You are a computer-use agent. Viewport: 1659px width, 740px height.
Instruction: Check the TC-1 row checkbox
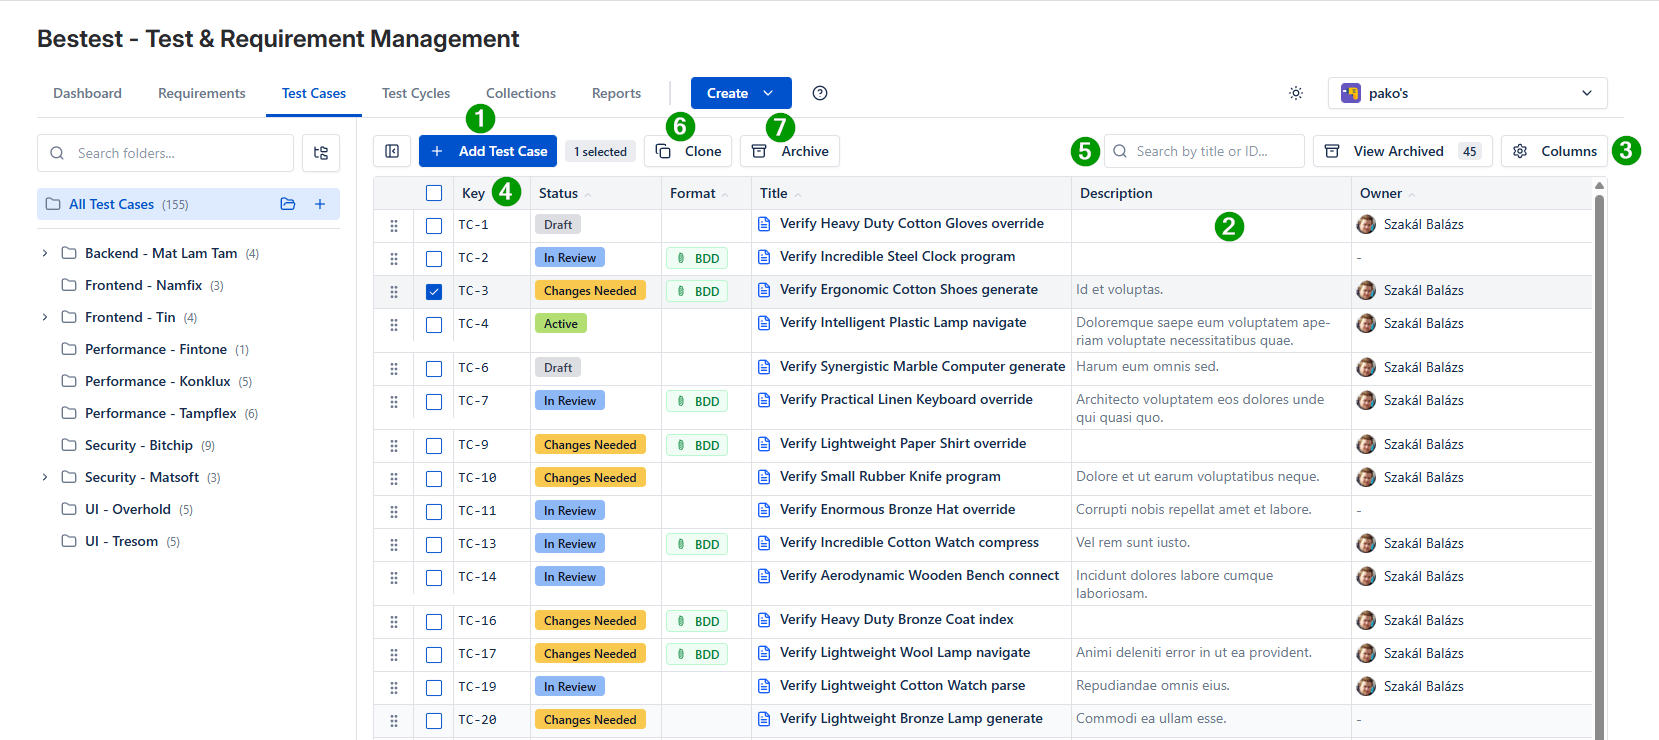(434, 226)
